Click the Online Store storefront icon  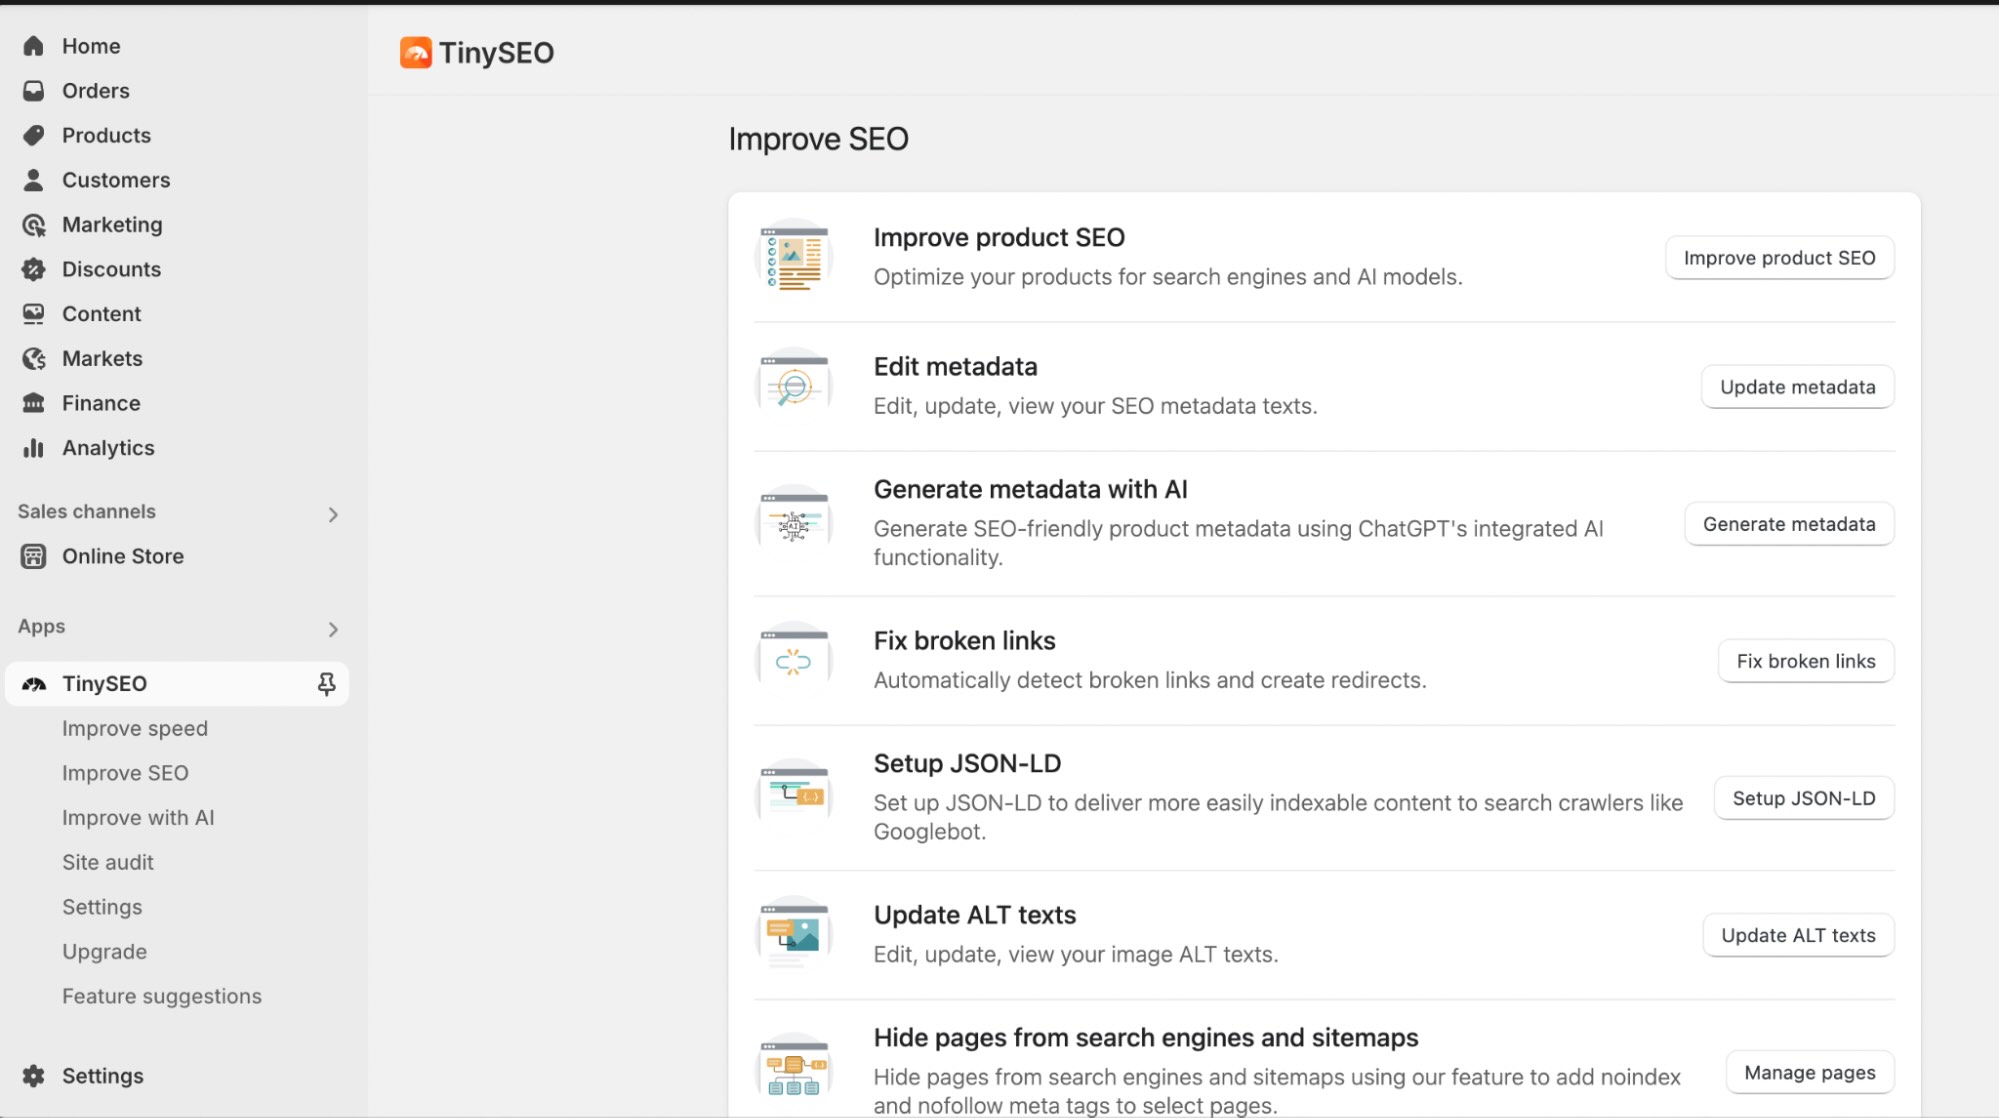tap(33, 557)
